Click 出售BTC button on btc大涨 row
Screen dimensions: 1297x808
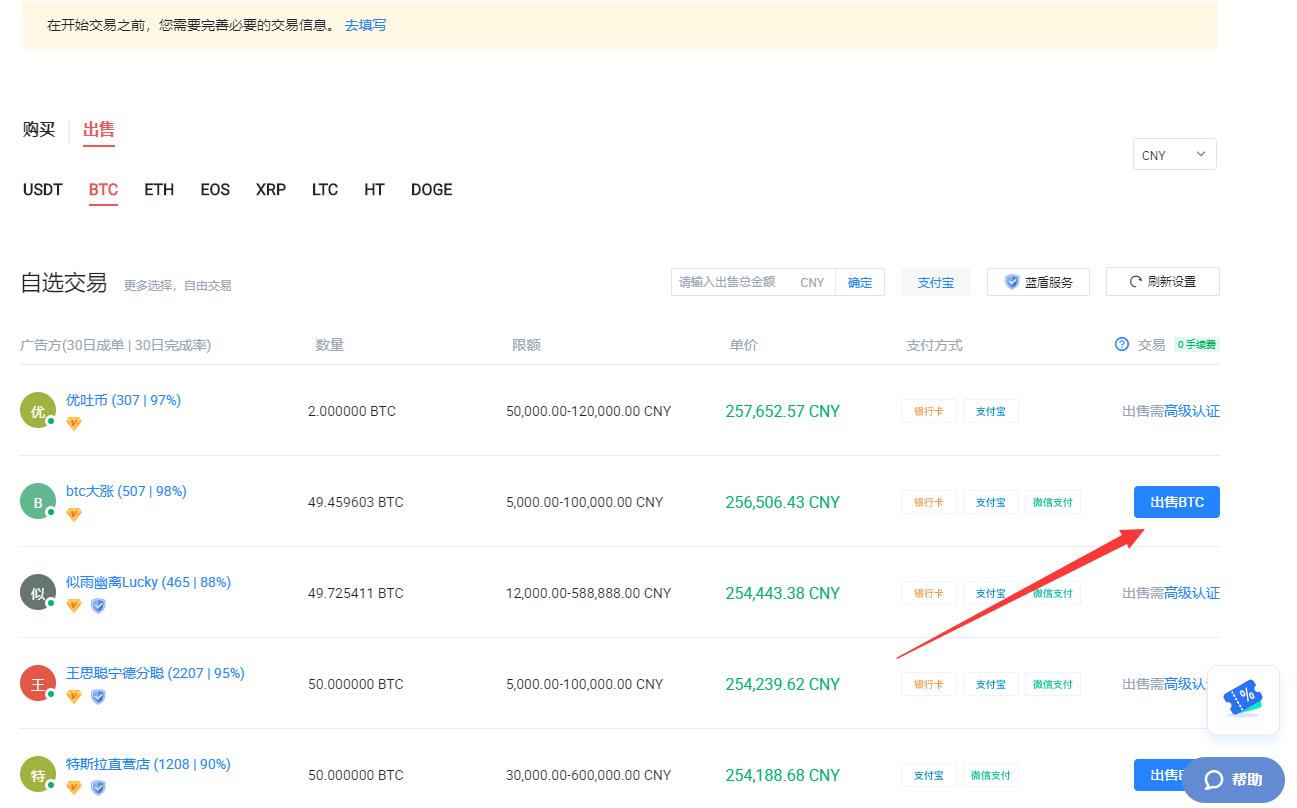[1176, 502]
